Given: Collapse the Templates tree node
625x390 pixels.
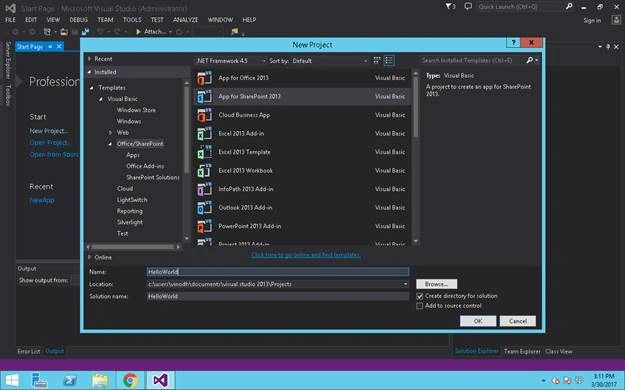Looking at the screenshot, I should (x=92, y=88).
